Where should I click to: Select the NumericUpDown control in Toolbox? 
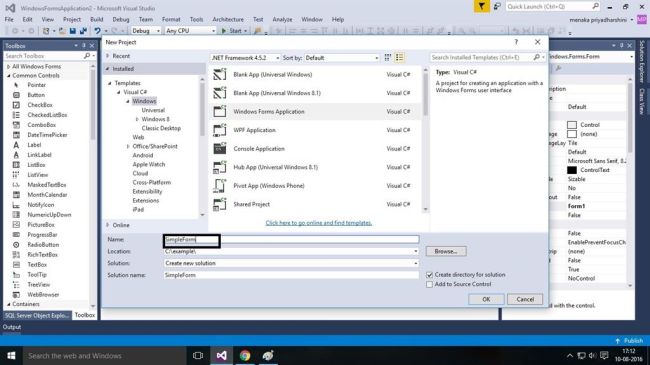49,214
